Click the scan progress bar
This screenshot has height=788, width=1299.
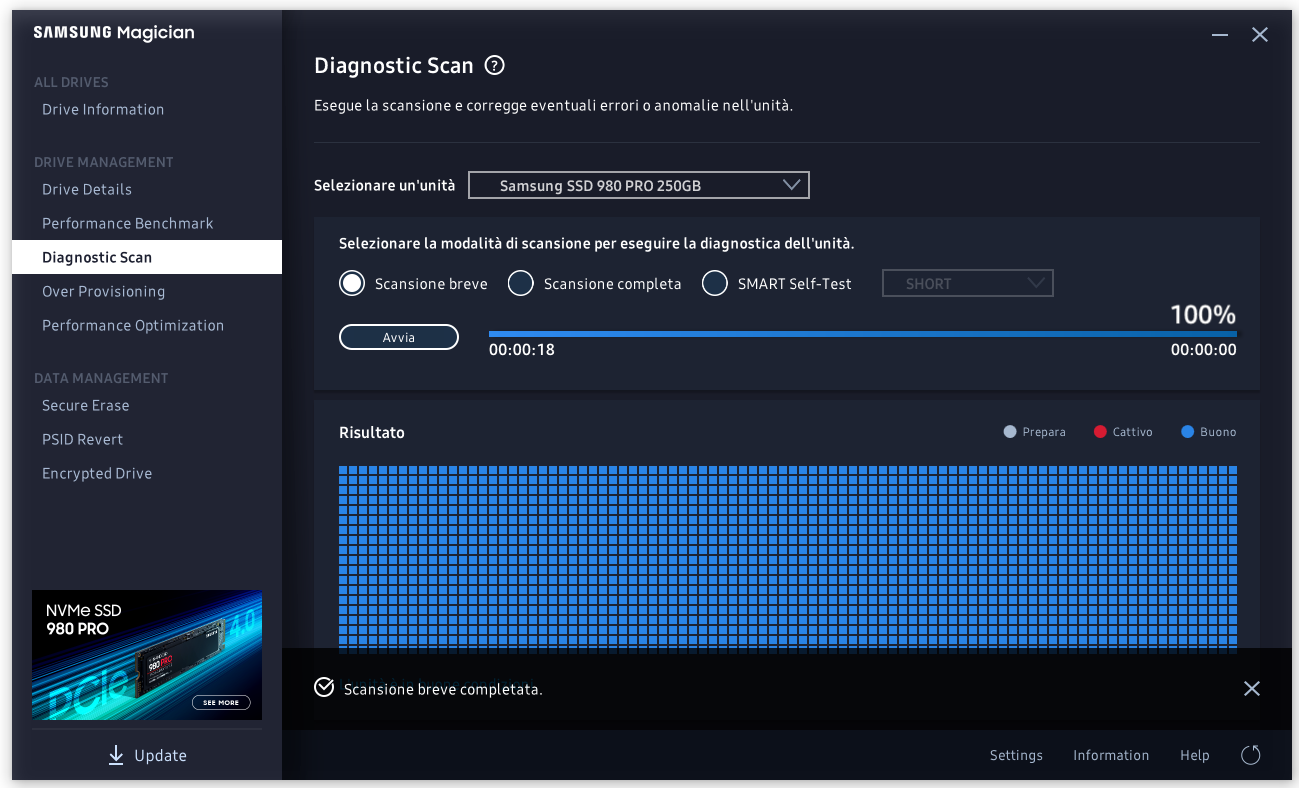[862, 334]
